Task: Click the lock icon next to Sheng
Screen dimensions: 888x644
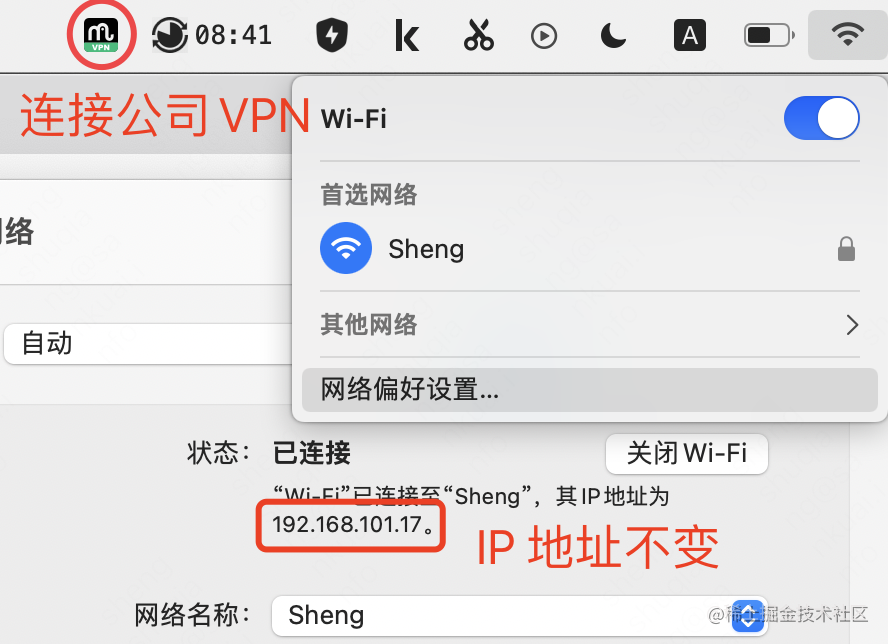Action: tap(846, 249)
